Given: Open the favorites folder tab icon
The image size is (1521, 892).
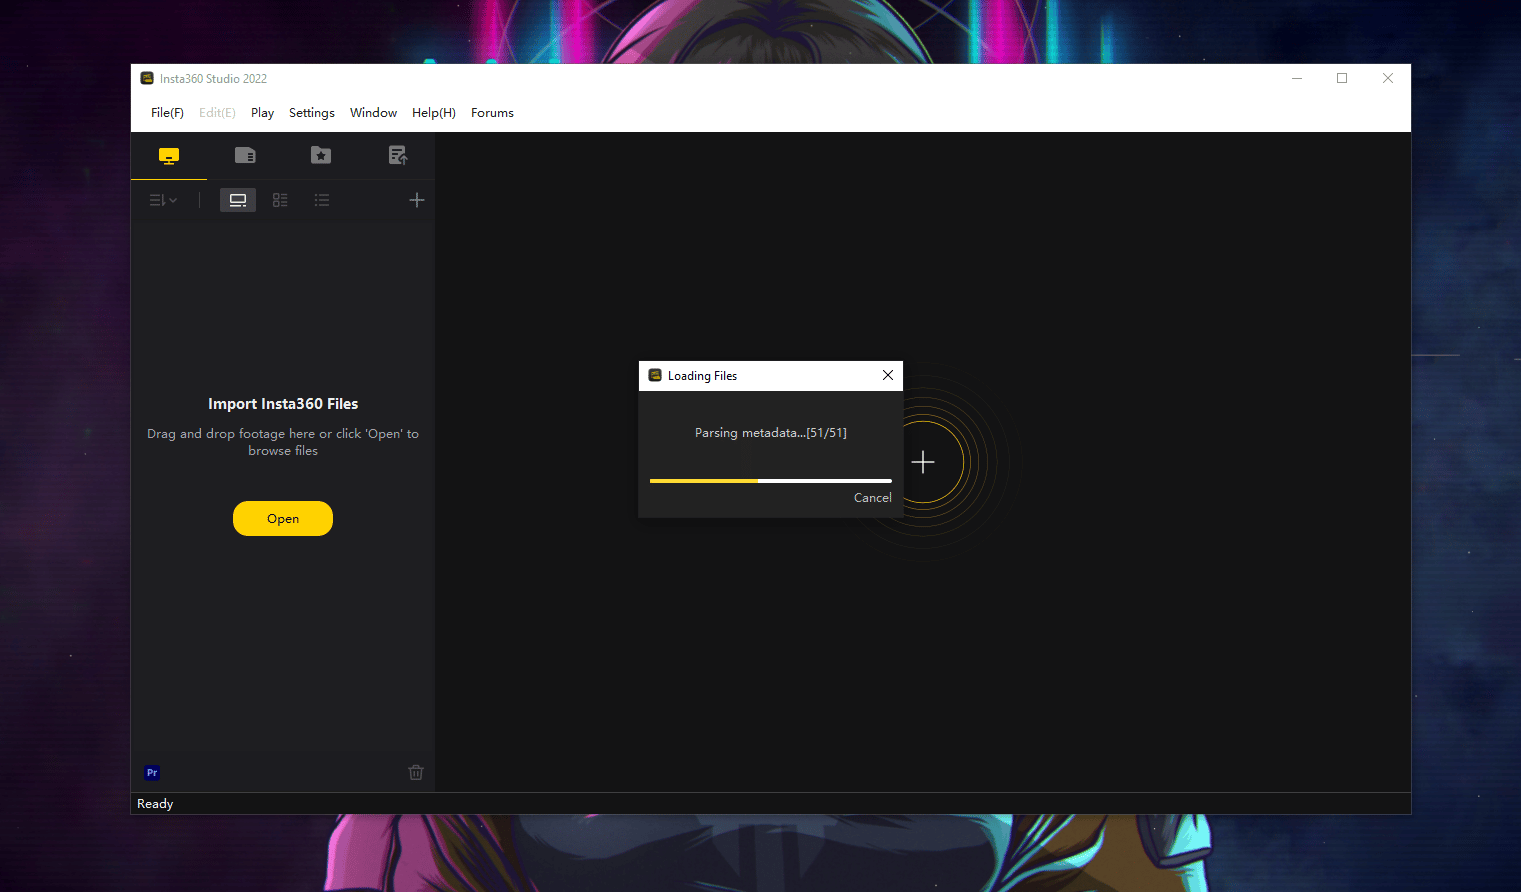Looking at the screenshot, I should click(321, 155).
